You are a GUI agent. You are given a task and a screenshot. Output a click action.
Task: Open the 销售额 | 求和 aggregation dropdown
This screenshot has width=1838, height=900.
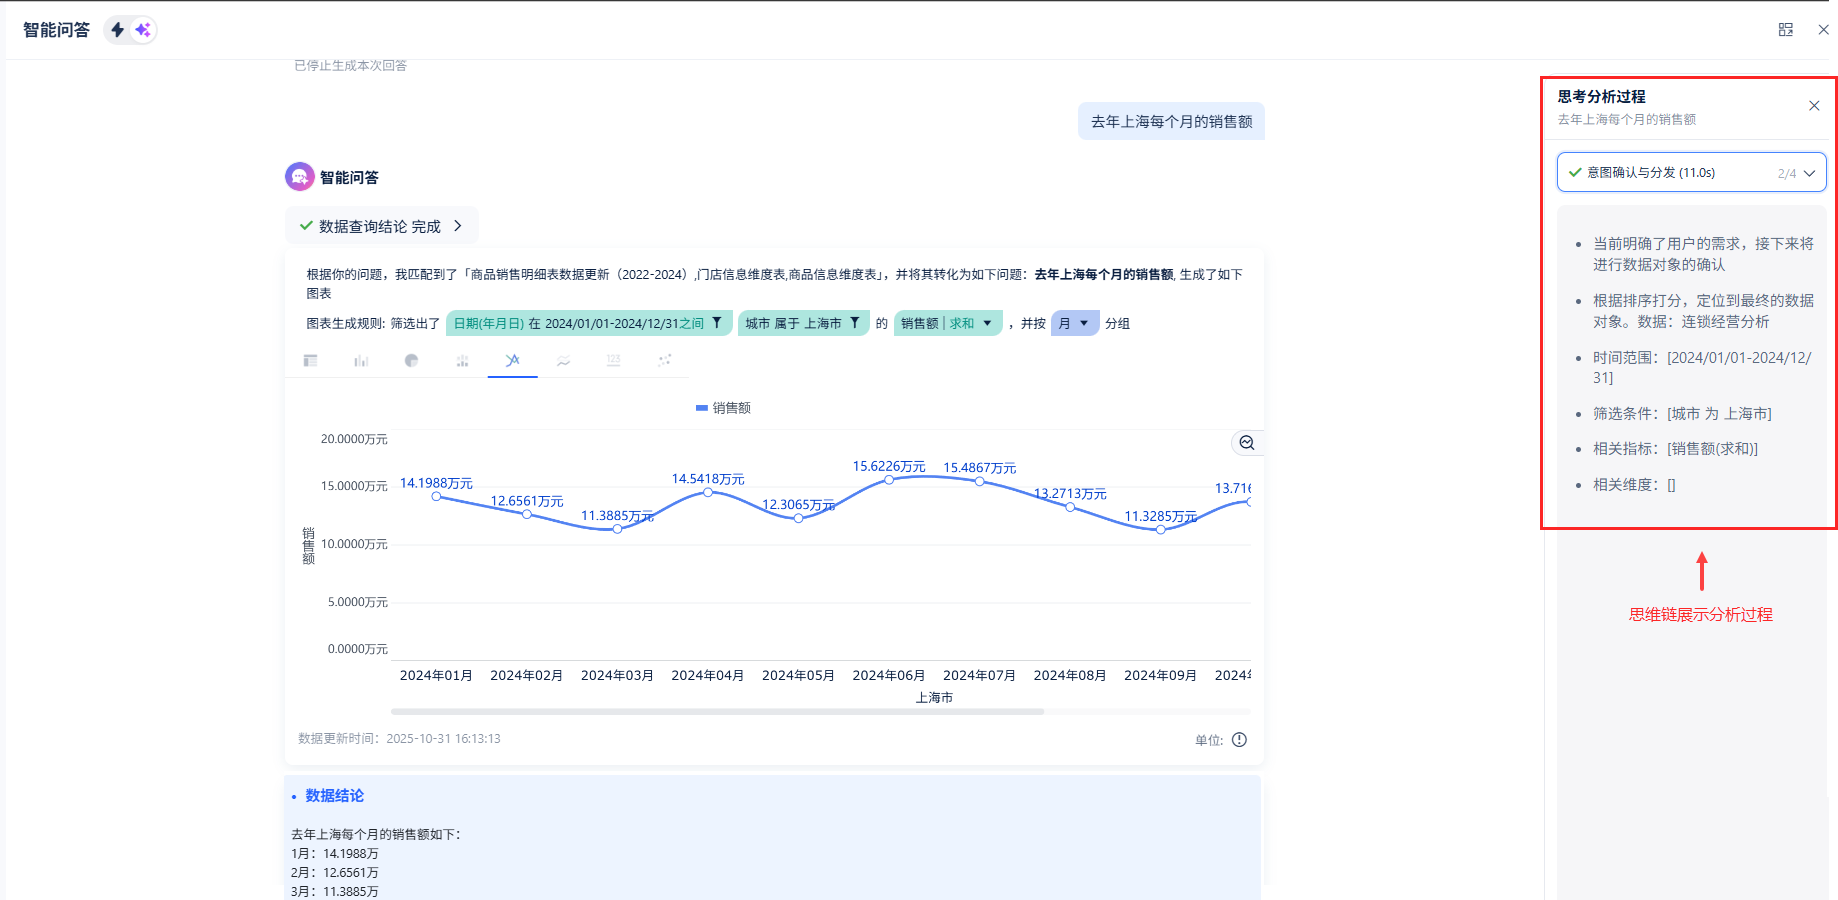click(x=947, y=323)
